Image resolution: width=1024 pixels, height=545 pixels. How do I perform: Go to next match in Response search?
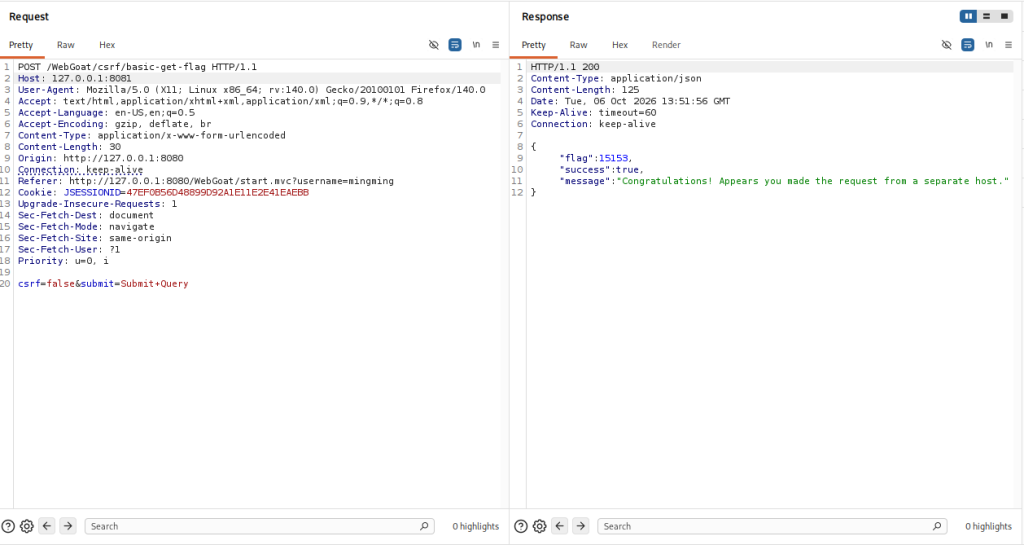(x=581, y=526)
